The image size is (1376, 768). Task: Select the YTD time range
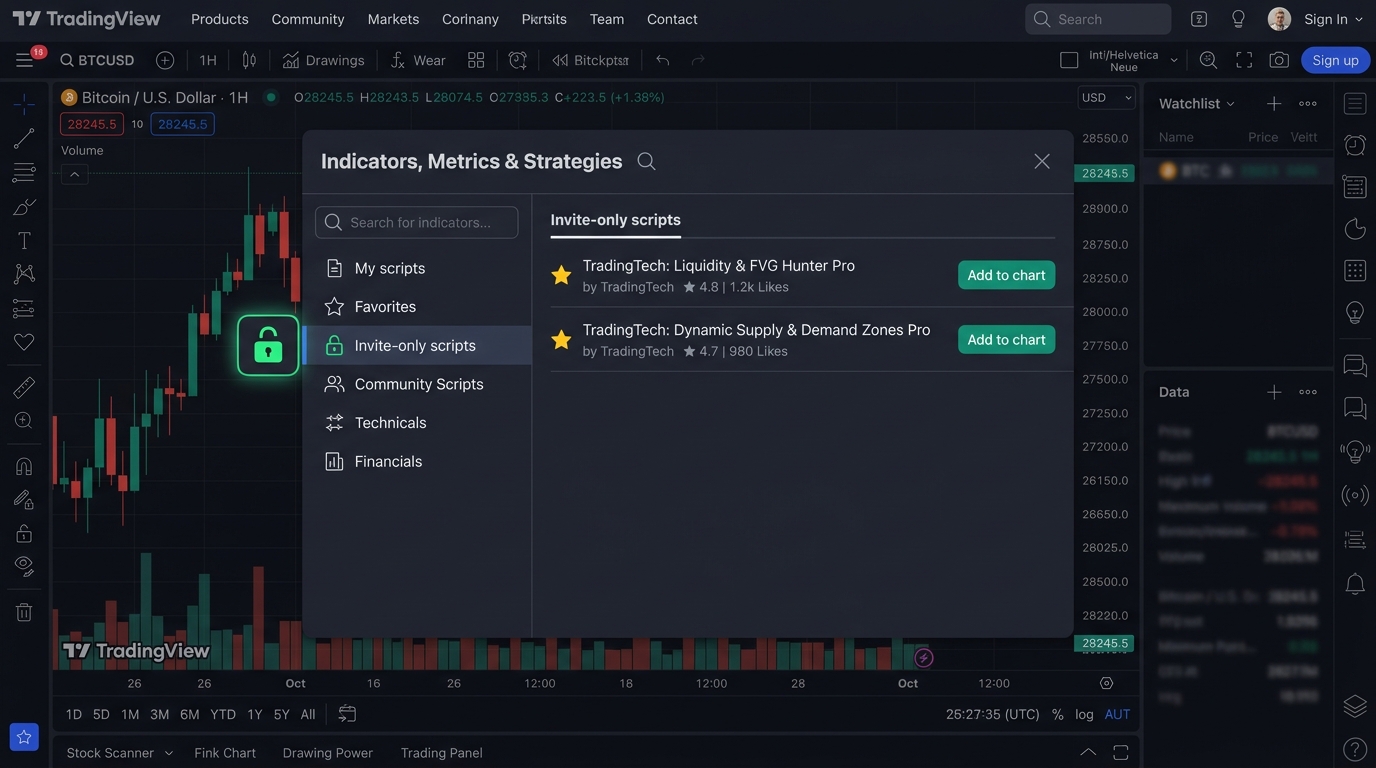pyautogui.click(x=223, y=714)
